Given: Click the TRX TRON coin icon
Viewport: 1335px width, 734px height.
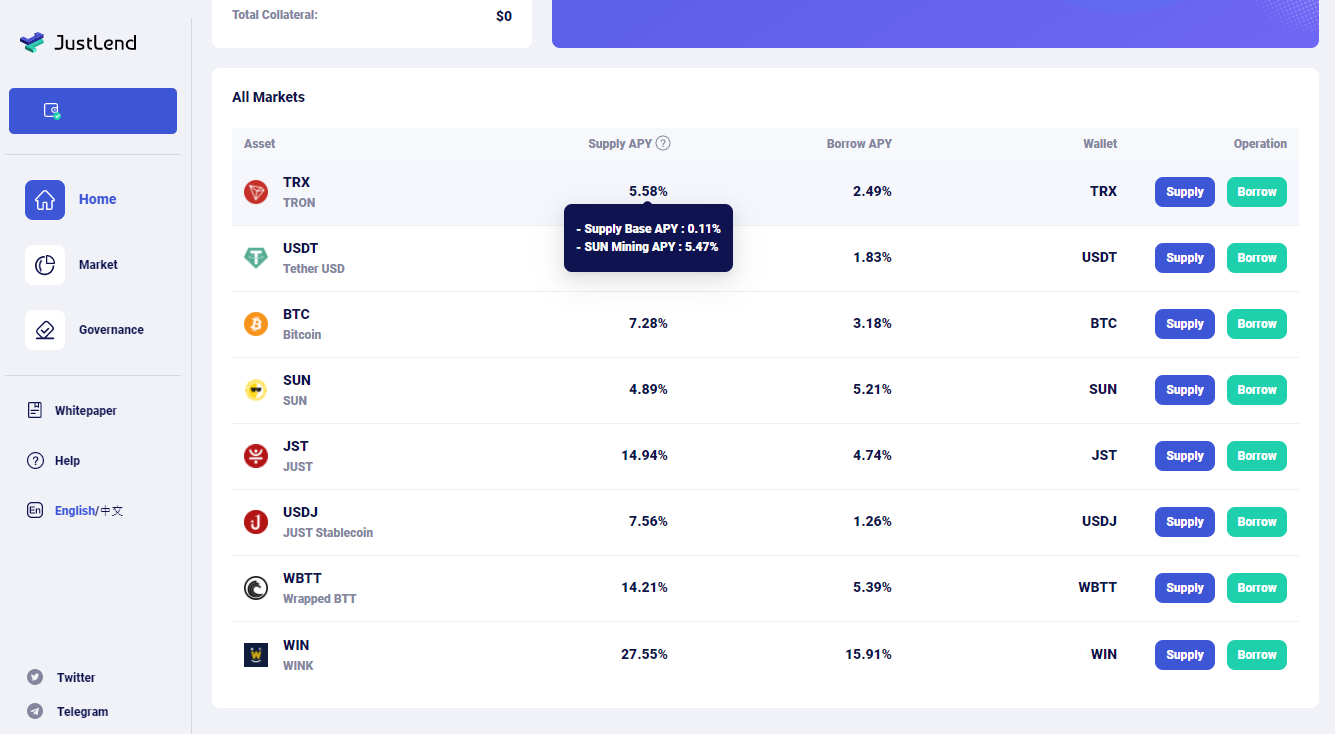Looking at the screenshot, I should 256,192.
